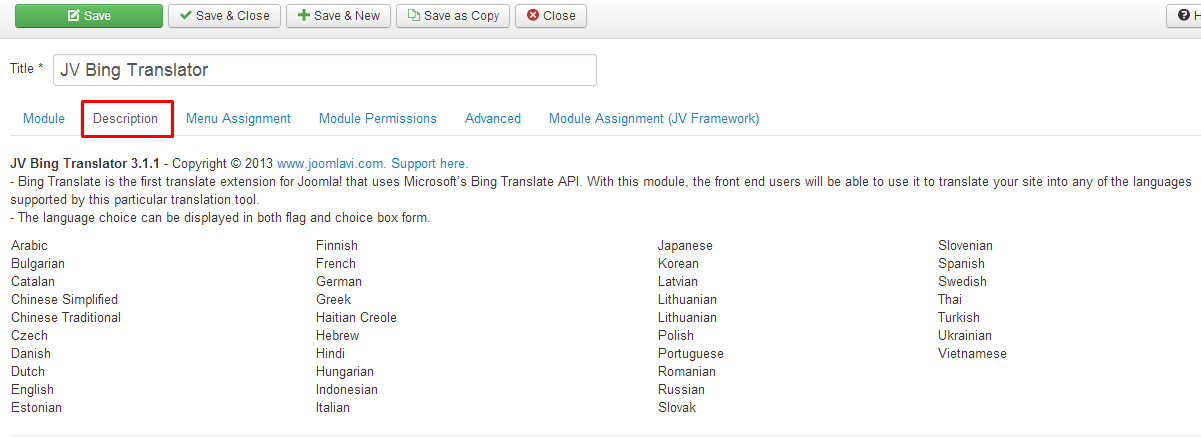
Task: Open the www.joomlavi.com link
Action: click(x=330, y=163)
